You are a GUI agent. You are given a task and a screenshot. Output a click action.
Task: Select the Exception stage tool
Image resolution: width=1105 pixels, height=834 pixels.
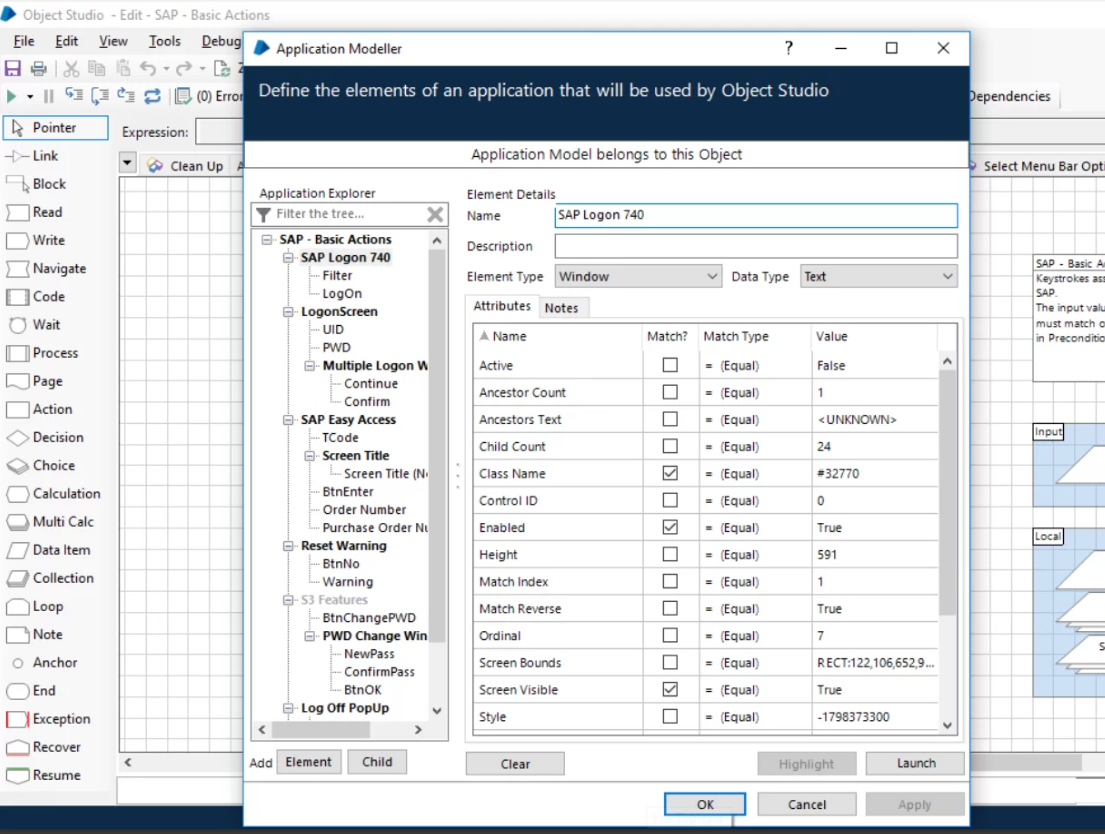49,719
